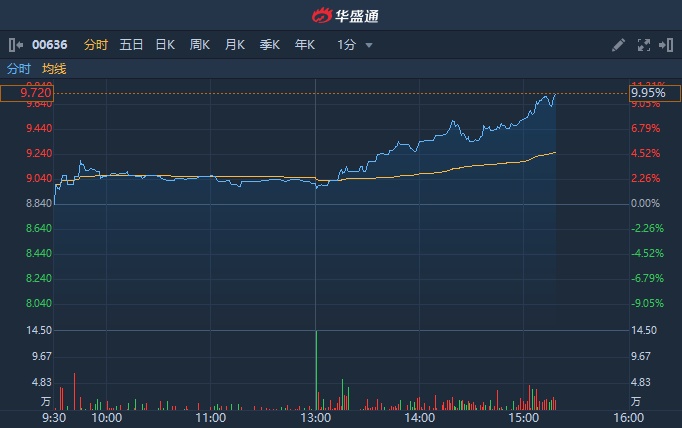Open the 1分 interval dropdown

pos(347,45)
